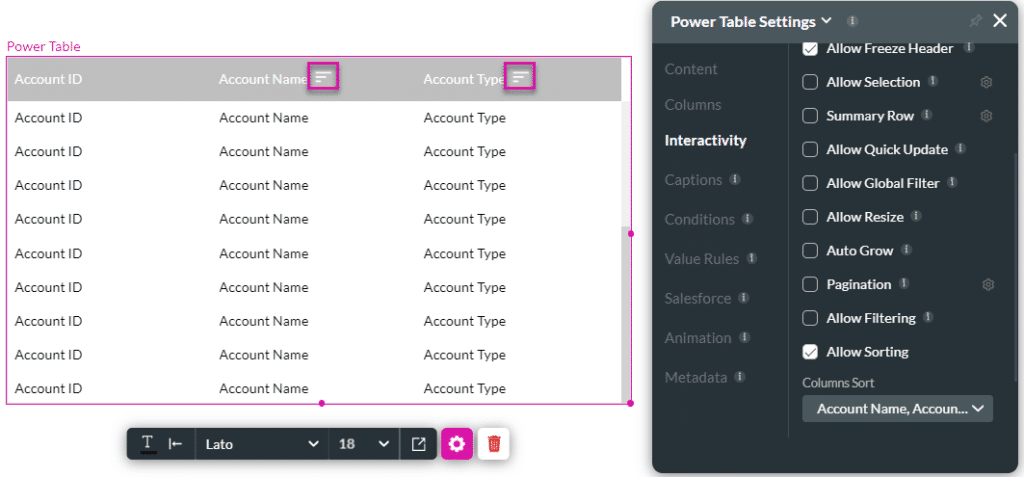
Task: Click the Account Name column sort icon
Action: click(322, 77)
